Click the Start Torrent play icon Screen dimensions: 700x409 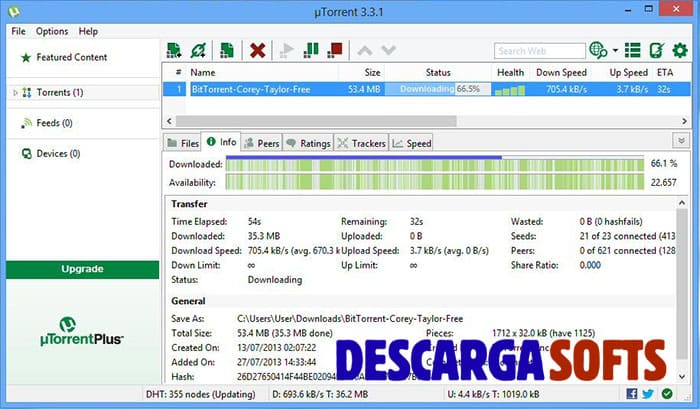point(286,50)
